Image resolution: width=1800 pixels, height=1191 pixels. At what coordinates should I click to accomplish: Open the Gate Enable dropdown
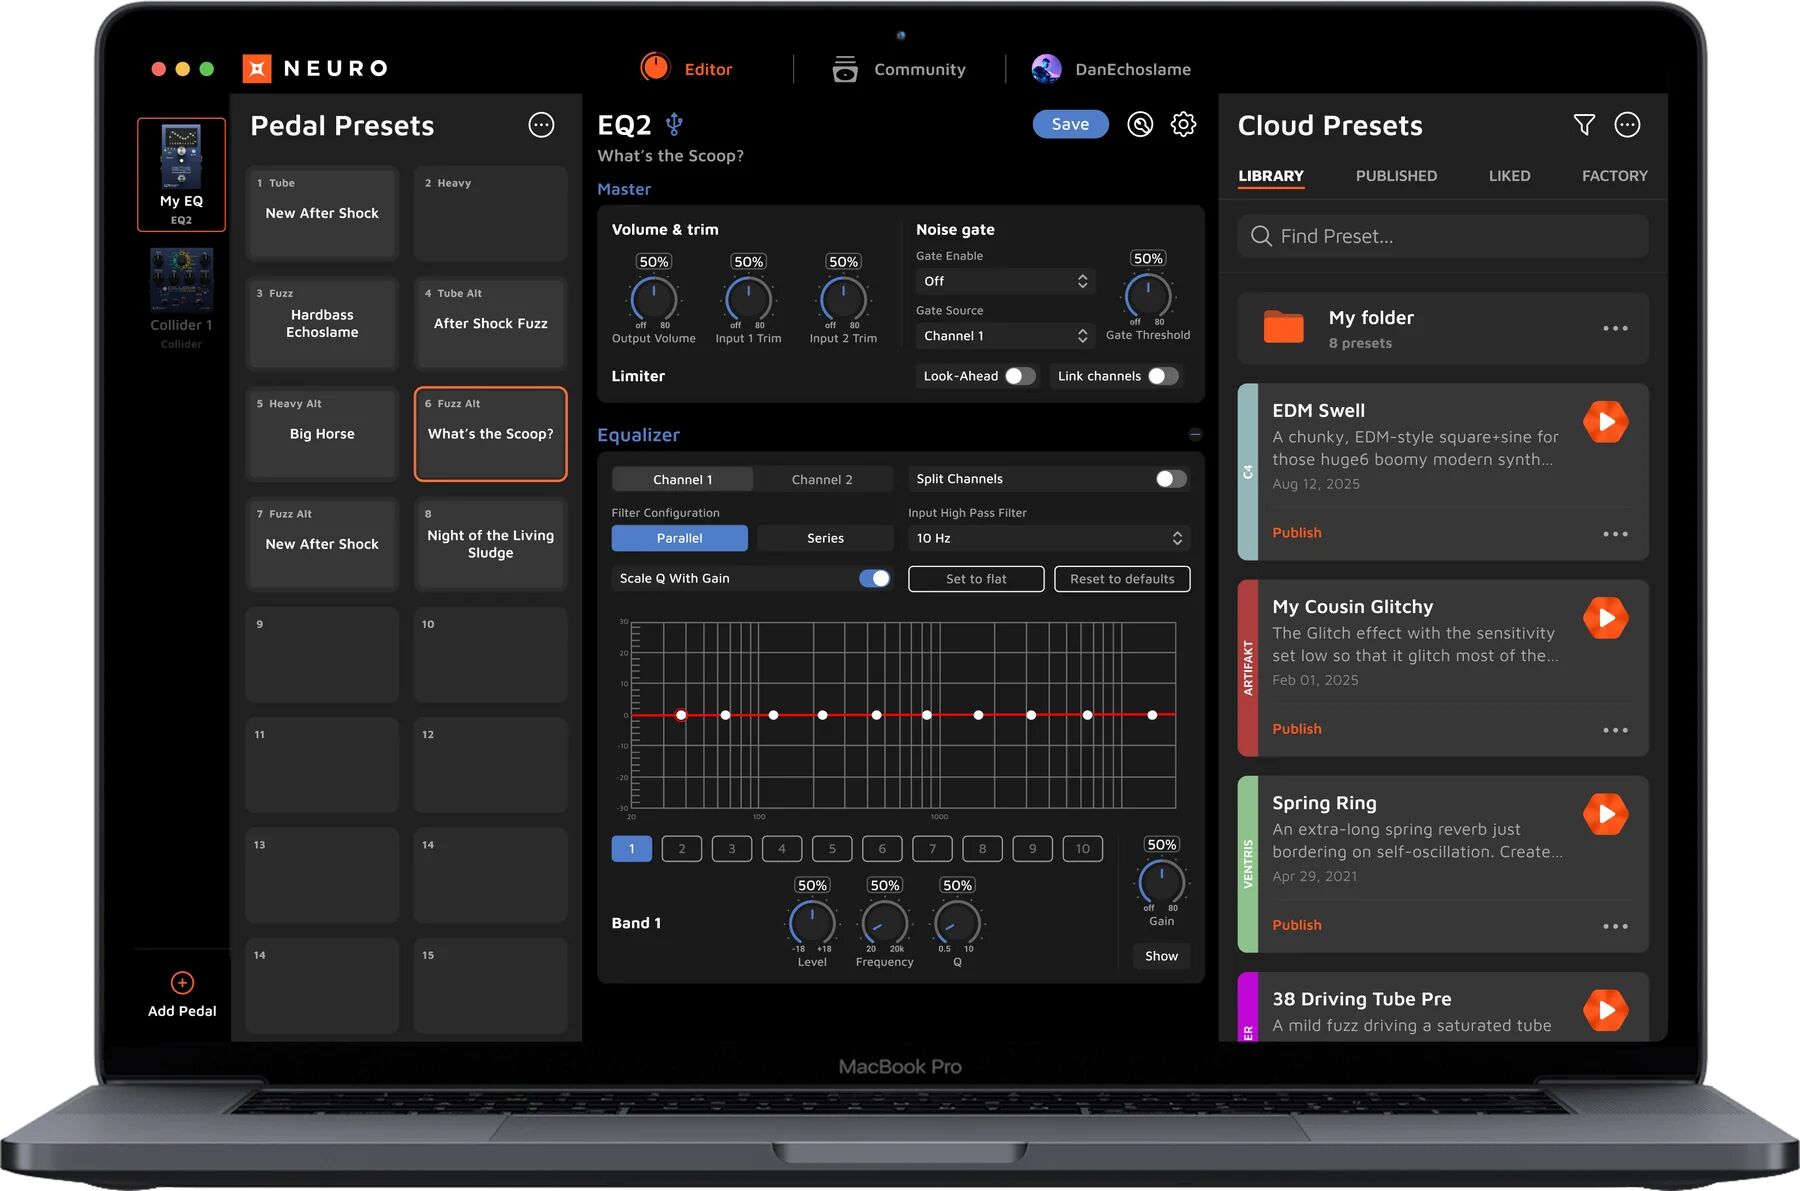coord(1005,281)
